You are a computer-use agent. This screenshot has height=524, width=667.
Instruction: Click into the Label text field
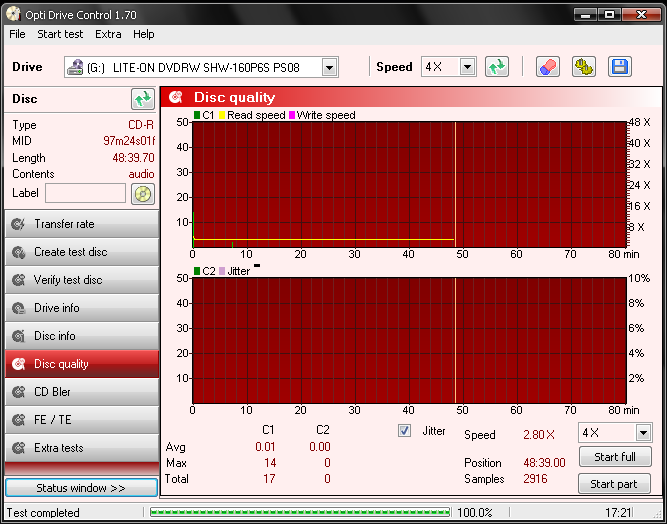pyautogui.click(x=86, y=194)
